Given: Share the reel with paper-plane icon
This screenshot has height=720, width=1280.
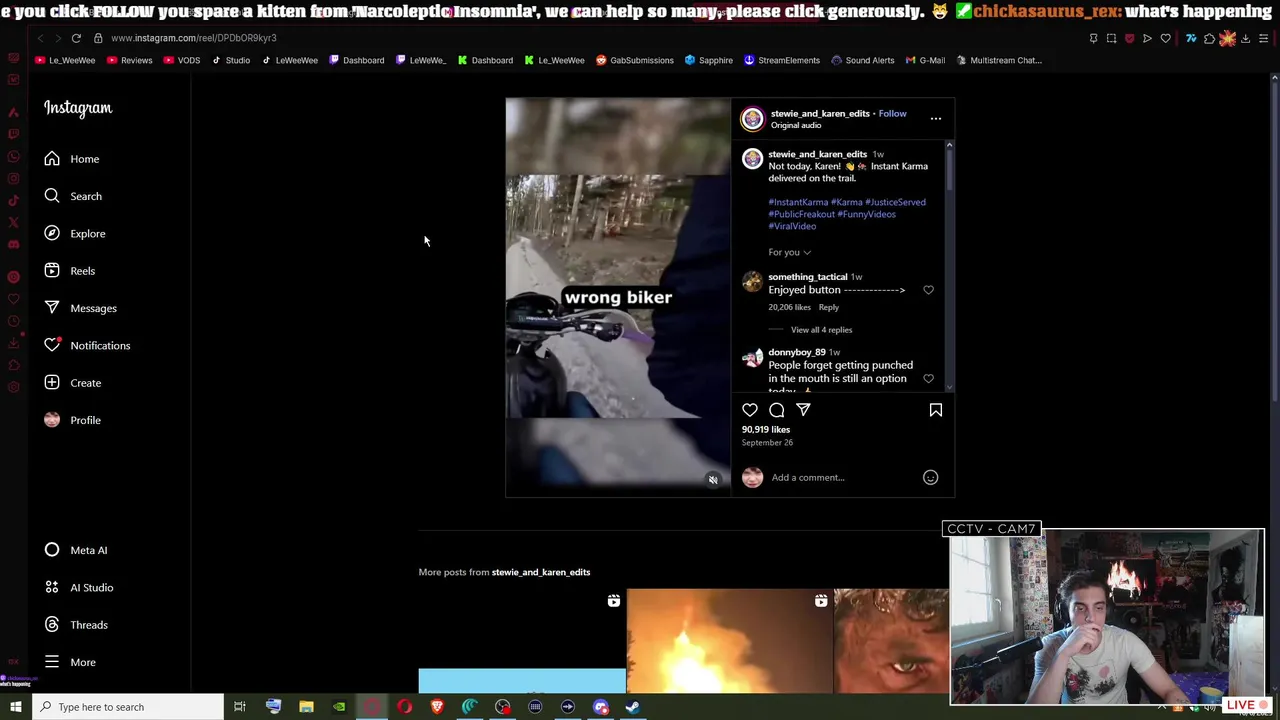Looking at the screenshot, I should [x=803, y=410].
